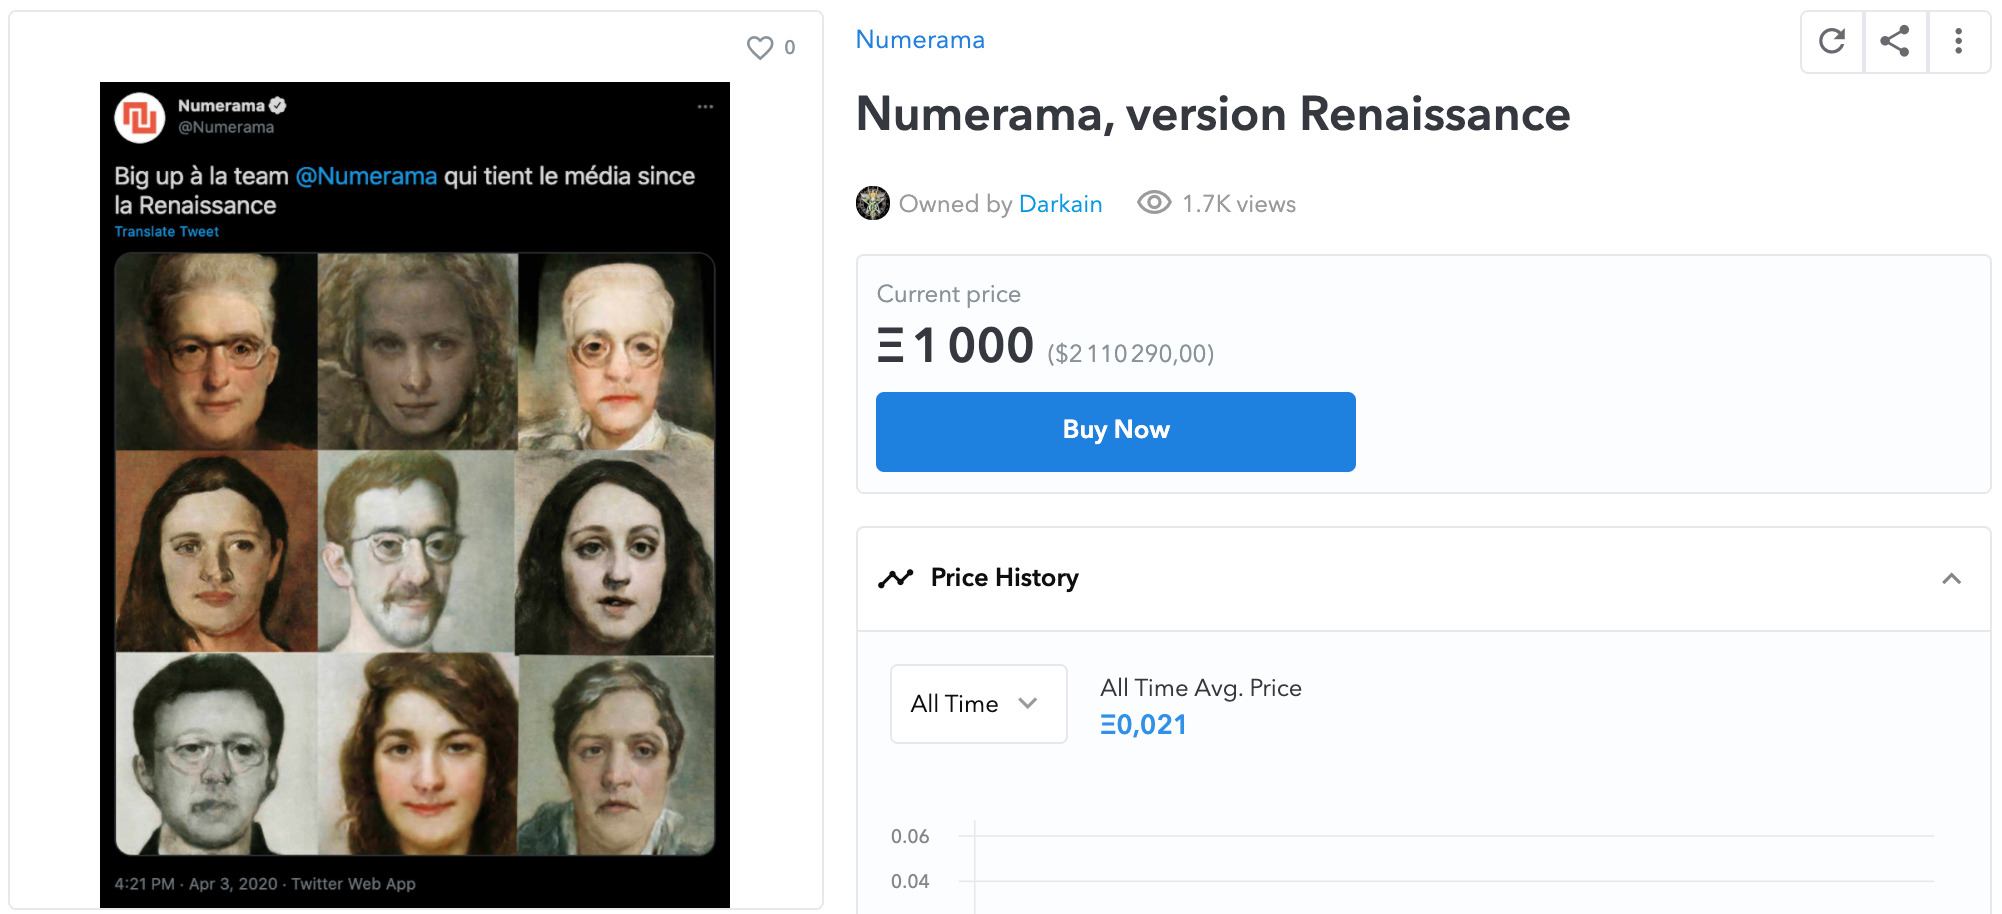Click the Numerama logo in the tweet image
Image resolution: width=2002 pixels, height=914 pixels.
(140, 118)
